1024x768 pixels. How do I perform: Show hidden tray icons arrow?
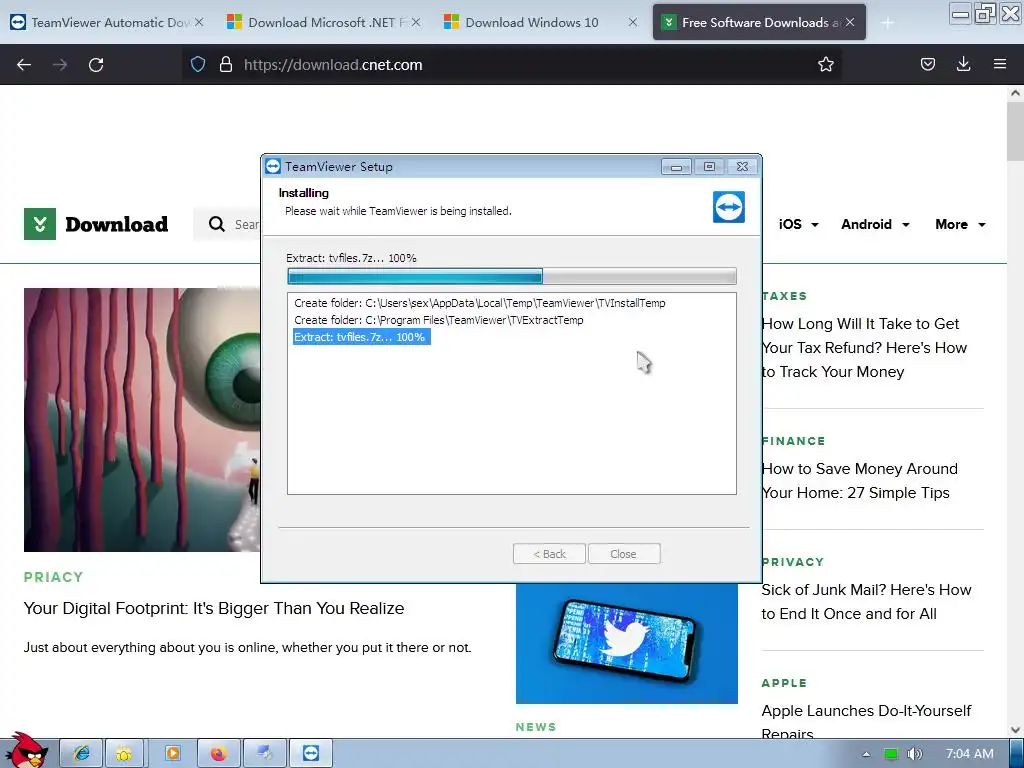(866, 754)
